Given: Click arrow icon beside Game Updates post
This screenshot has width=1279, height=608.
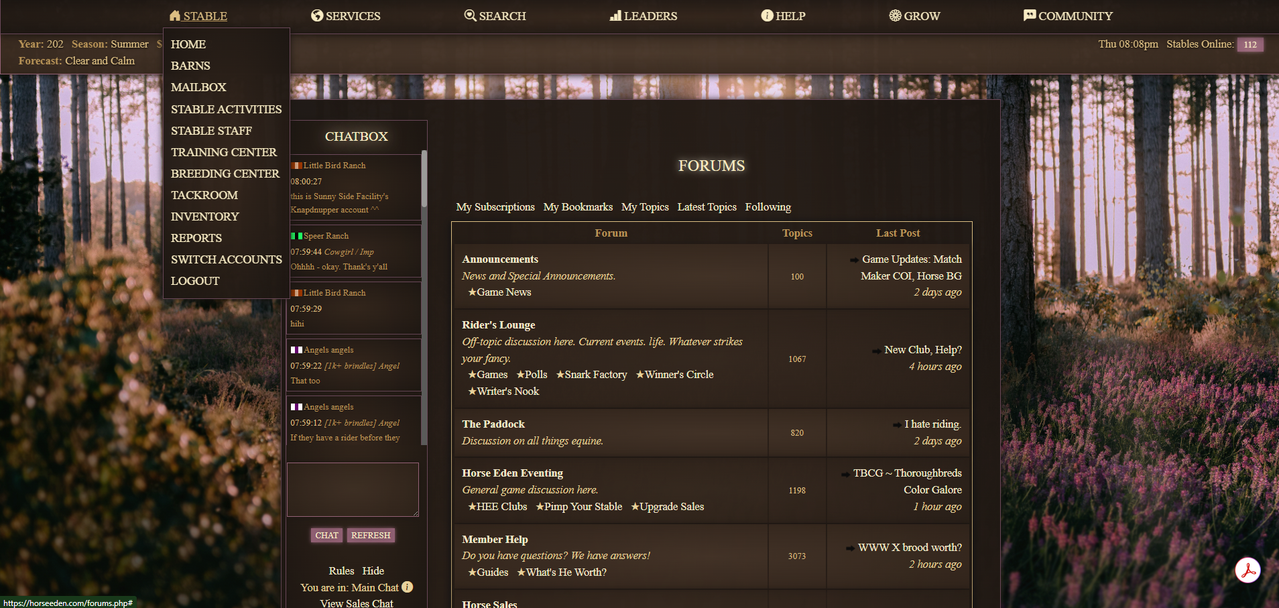Looking at the screenshot, I should (854, 260).
